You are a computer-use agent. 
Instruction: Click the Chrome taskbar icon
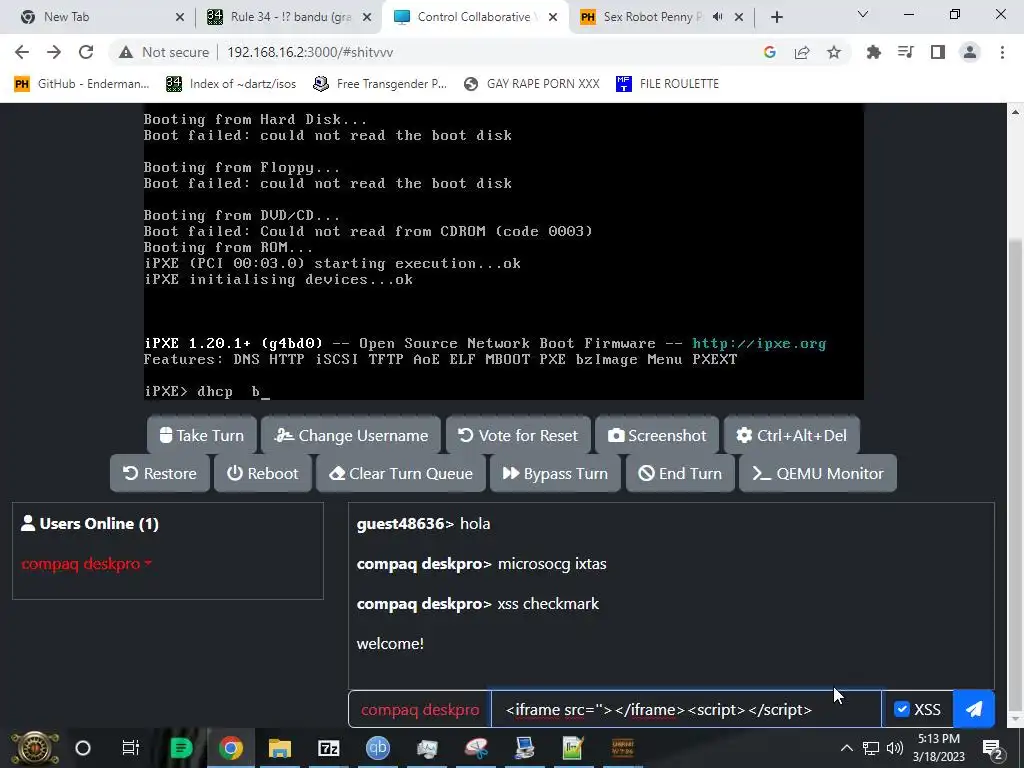231,748
